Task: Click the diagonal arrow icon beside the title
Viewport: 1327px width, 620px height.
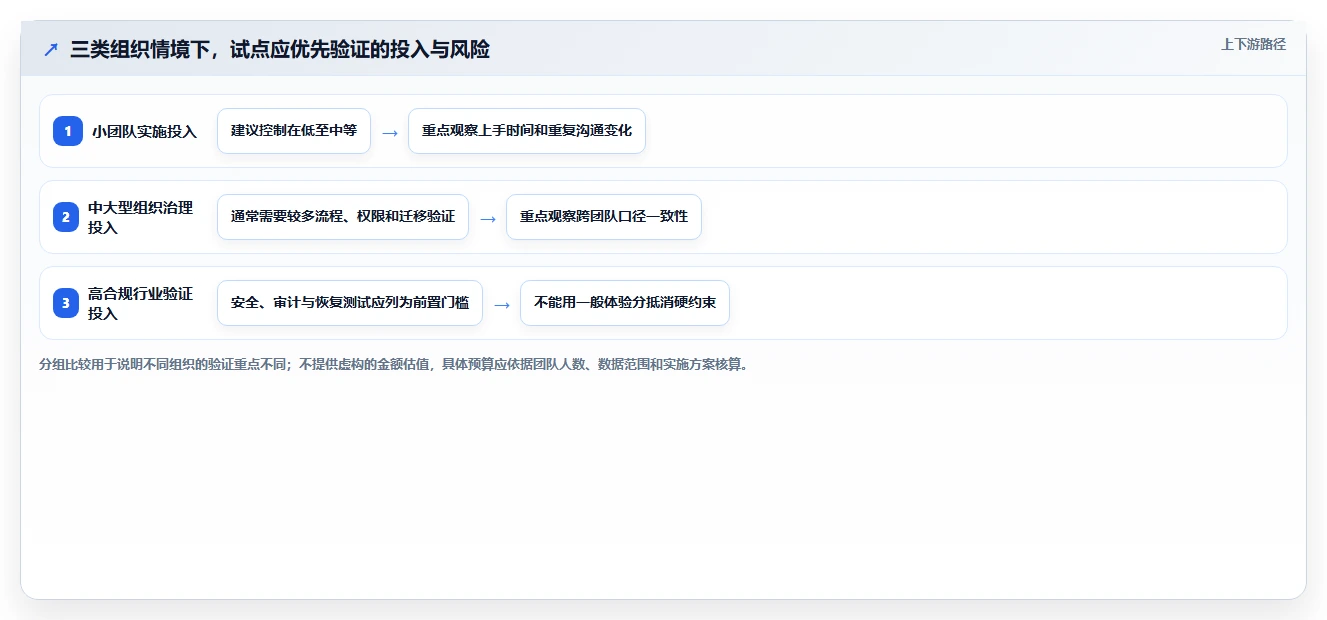Action: (x=50, y=49)
